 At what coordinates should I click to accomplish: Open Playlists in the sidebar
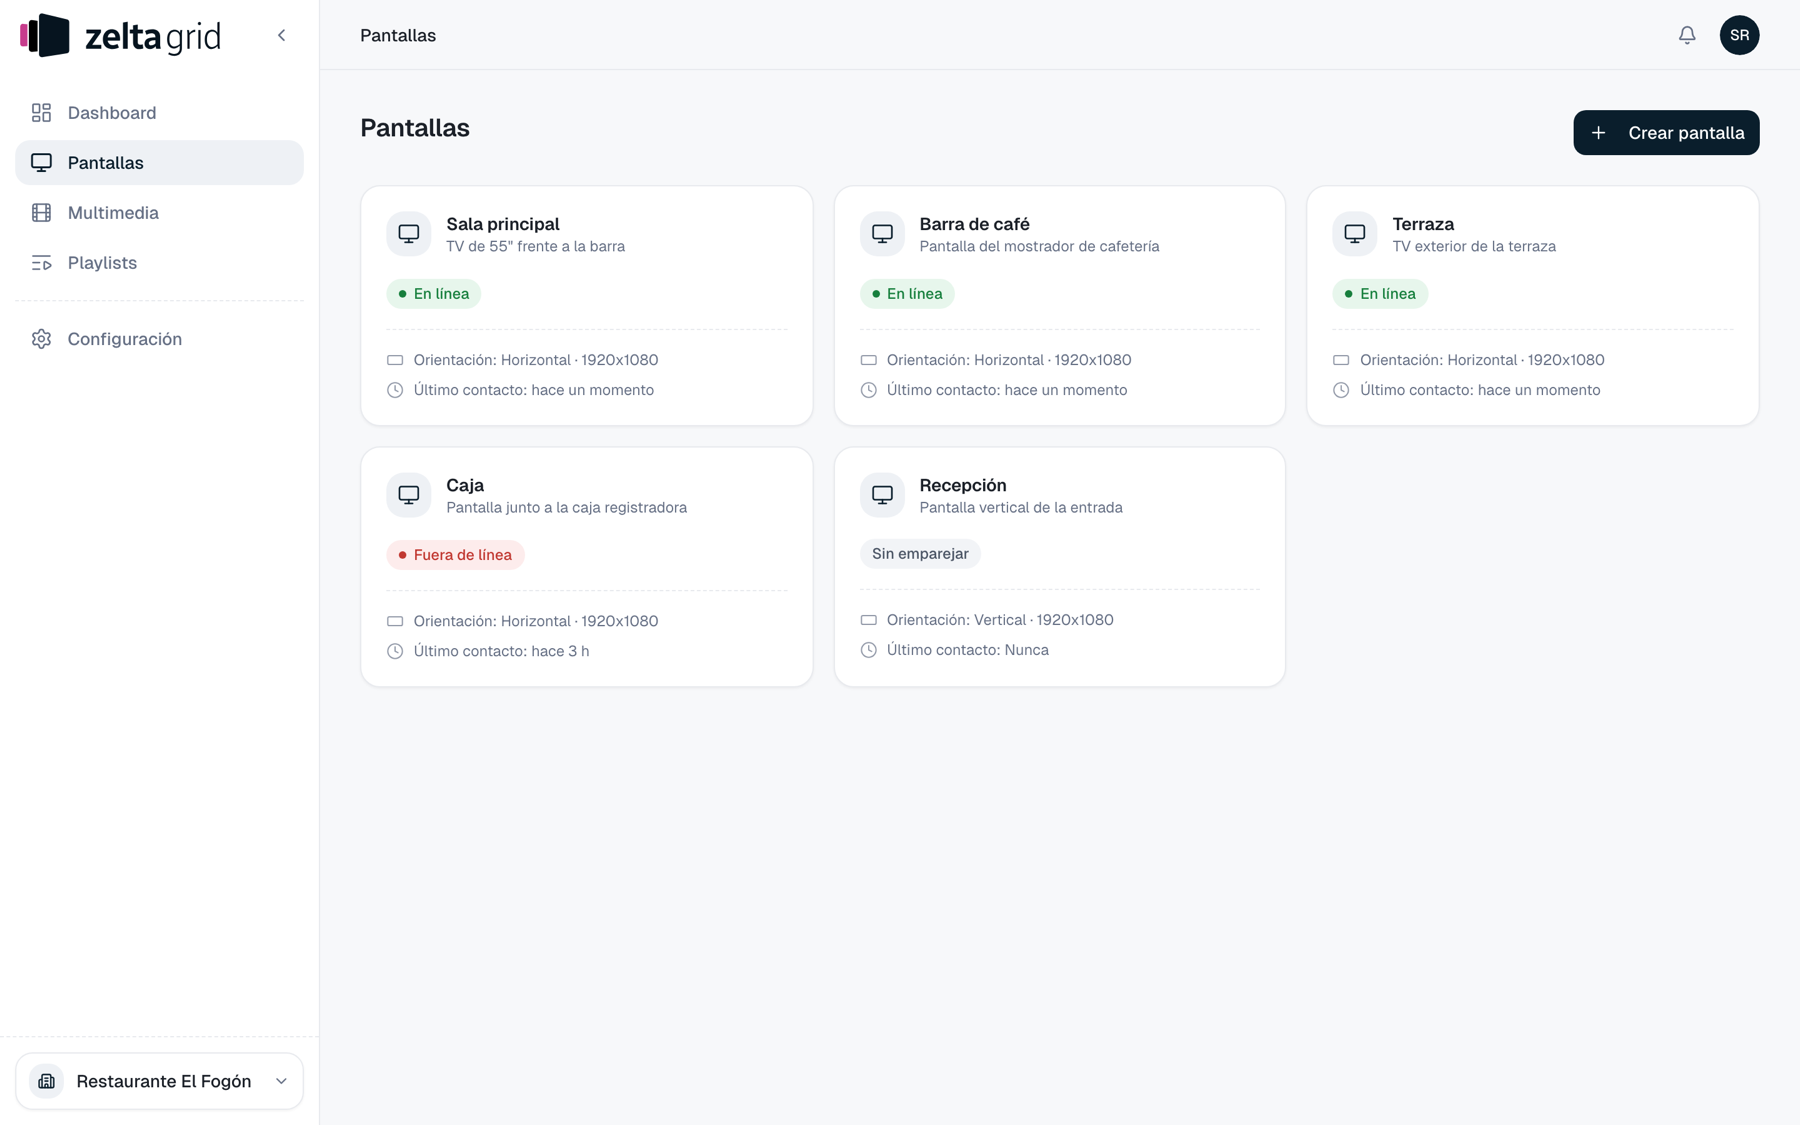[159, 263]
